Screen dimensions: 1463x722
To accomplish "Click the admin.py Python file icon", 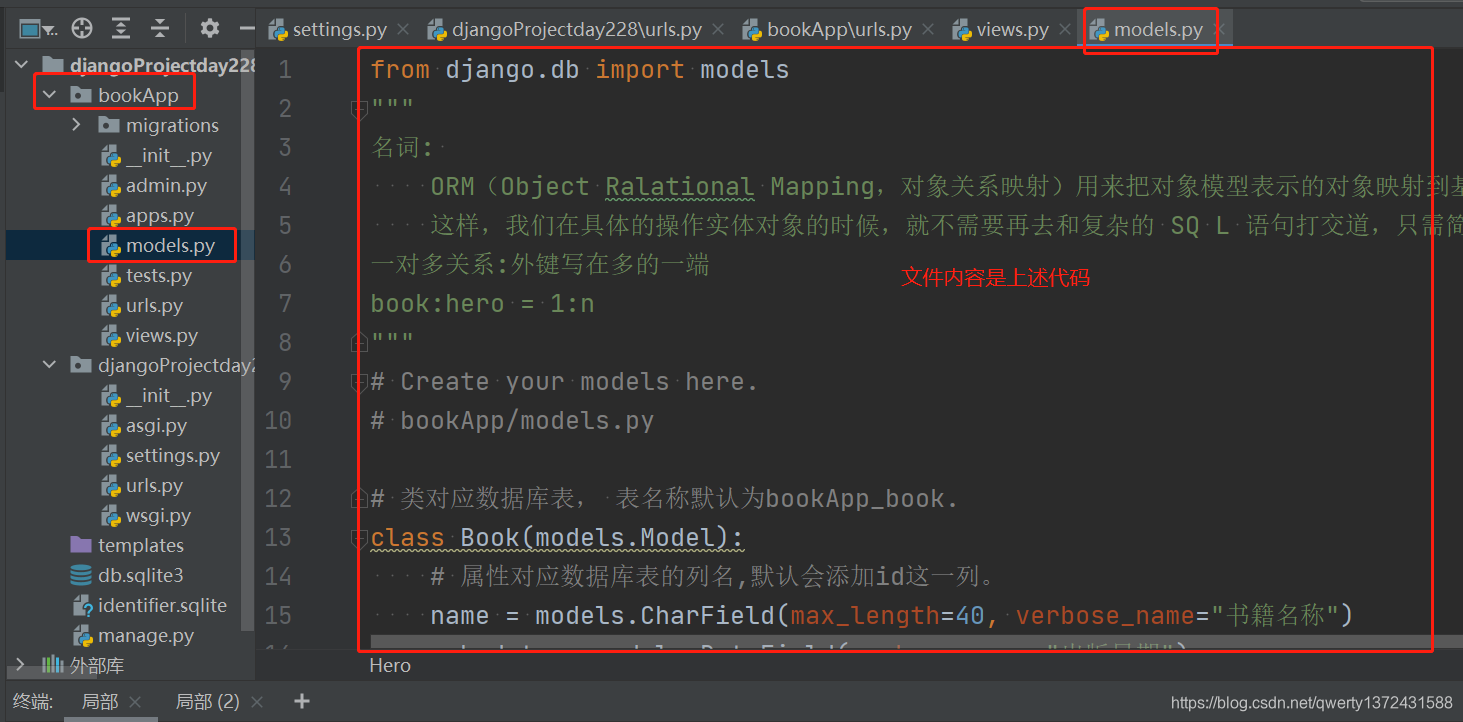I will [x=110, y=186].
